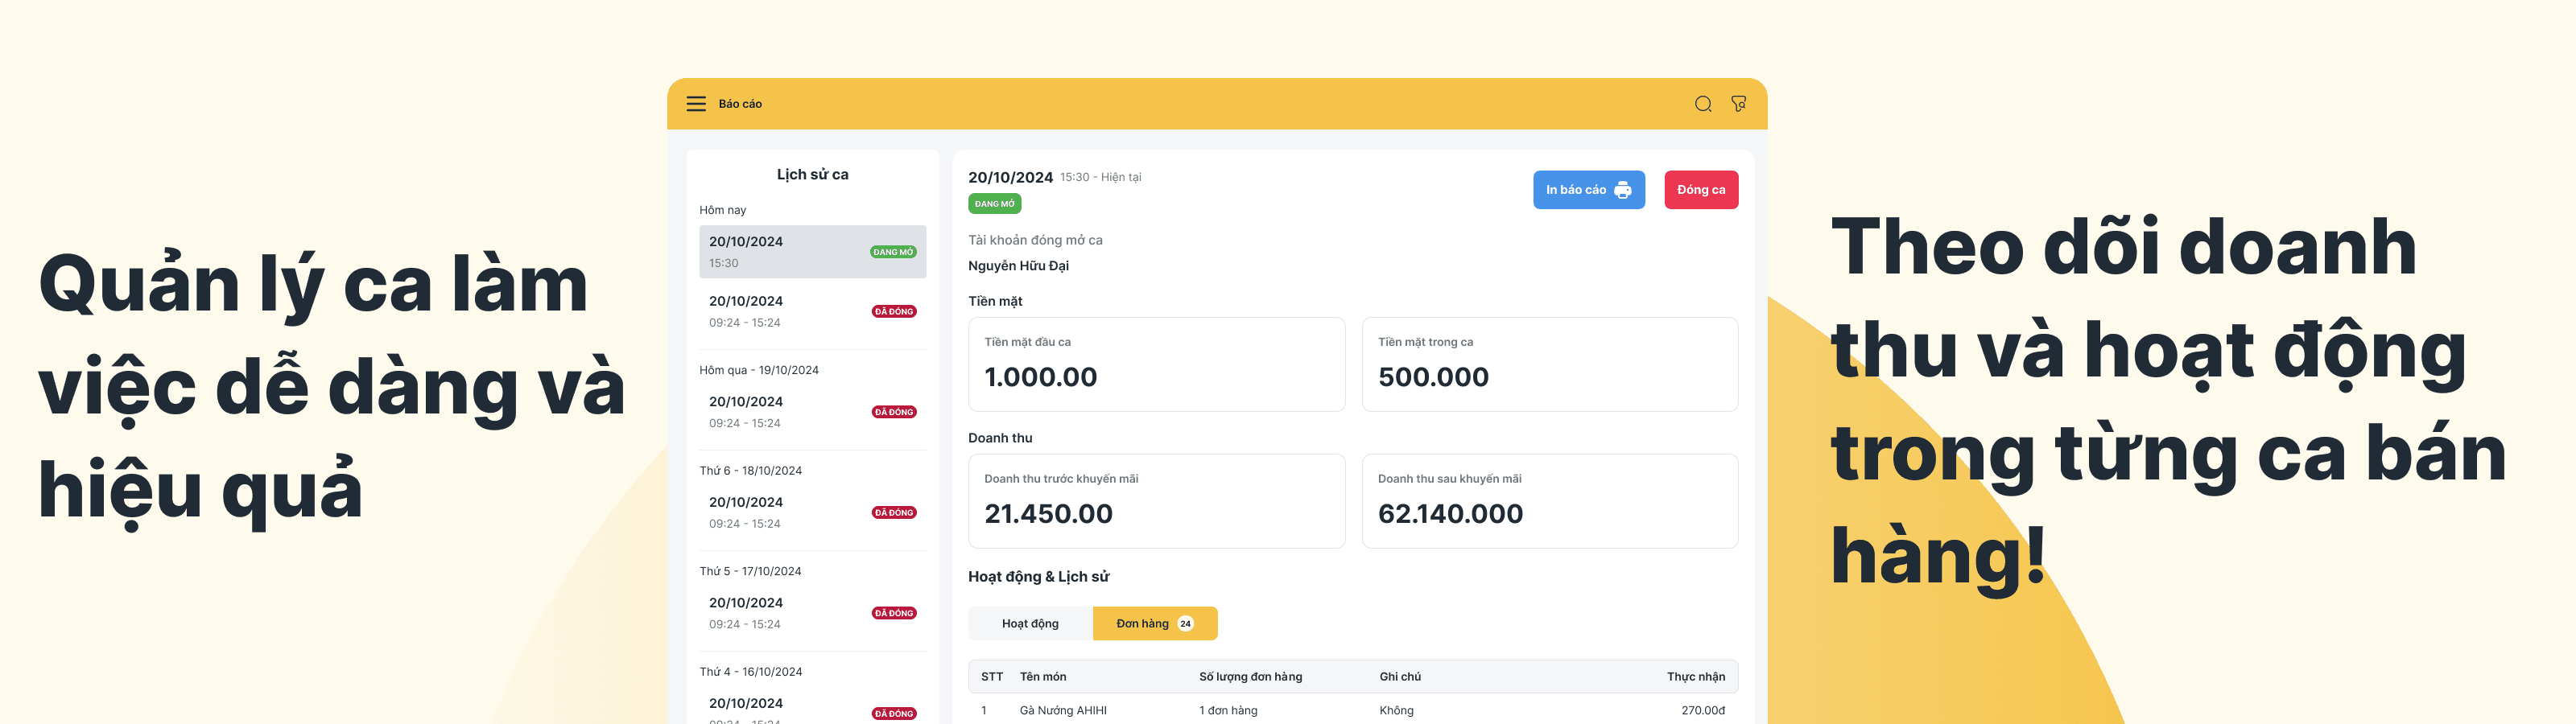Select the shift under Hôm qua - 19/10/2024
Viewport: 2576px width, 724px height.
(812, 412)
